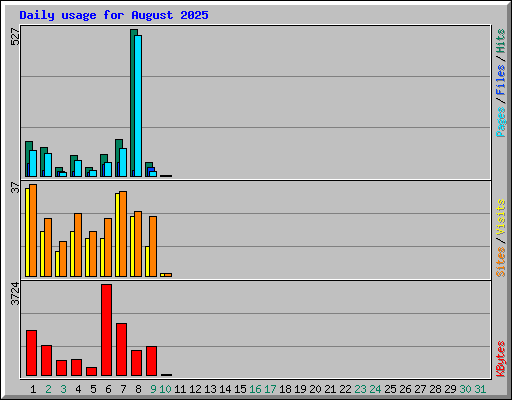
Task: Click the tall cyan bar for day 8
Action: pyautogui.click(x=138, y=106)
